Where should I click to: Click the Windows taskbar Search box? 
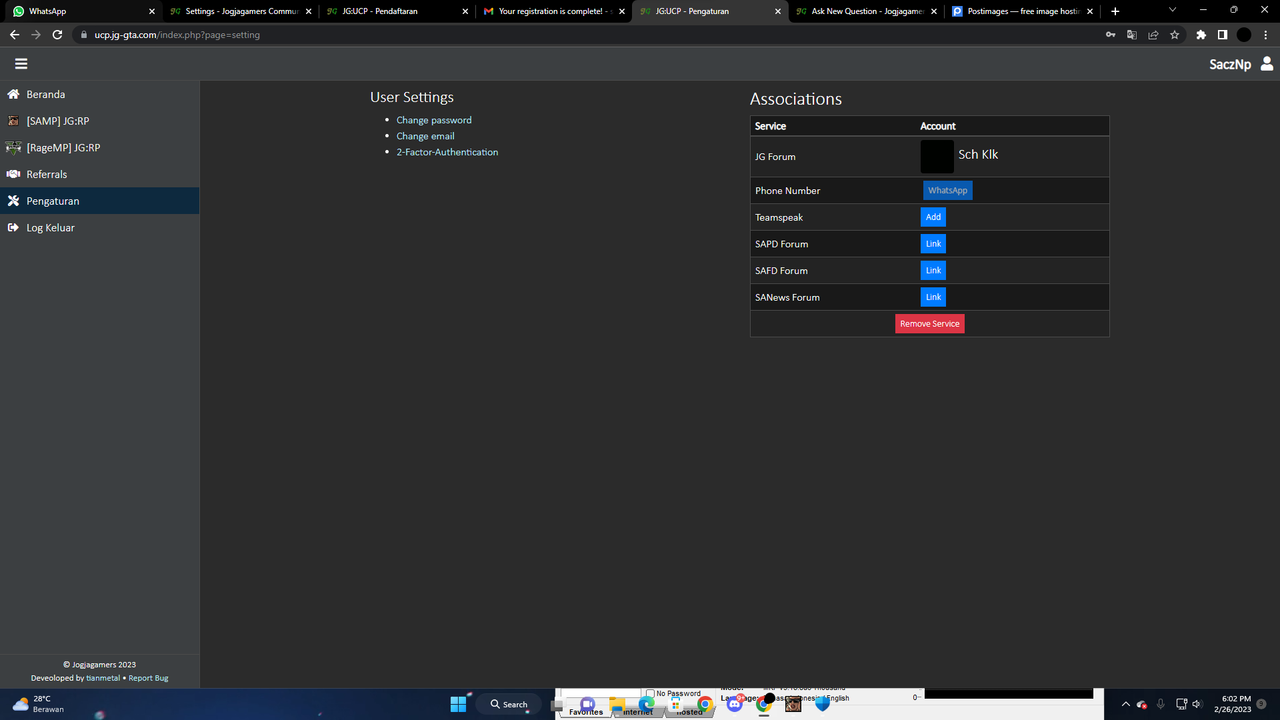[509, 704]
